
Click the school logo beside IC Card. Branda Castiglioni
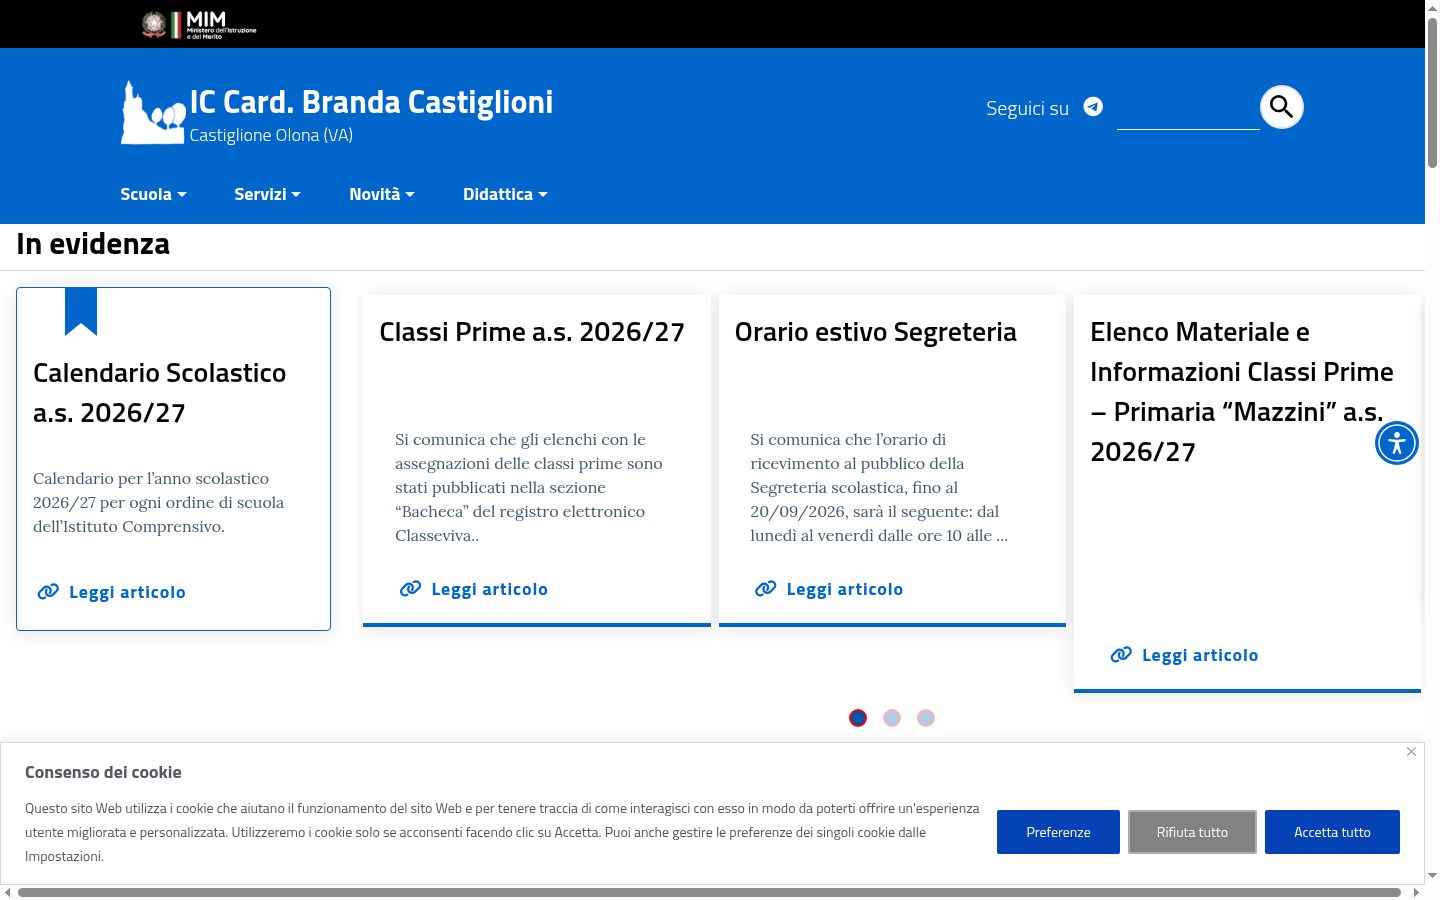point(154,112)
